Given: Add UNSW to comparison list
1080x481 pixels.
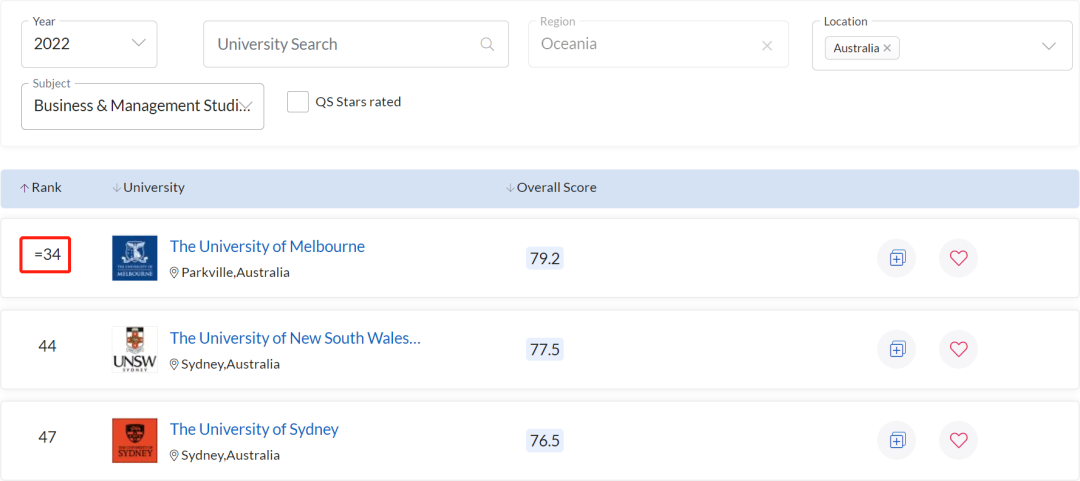Looking at the screenshot, I should click(897, 349).
